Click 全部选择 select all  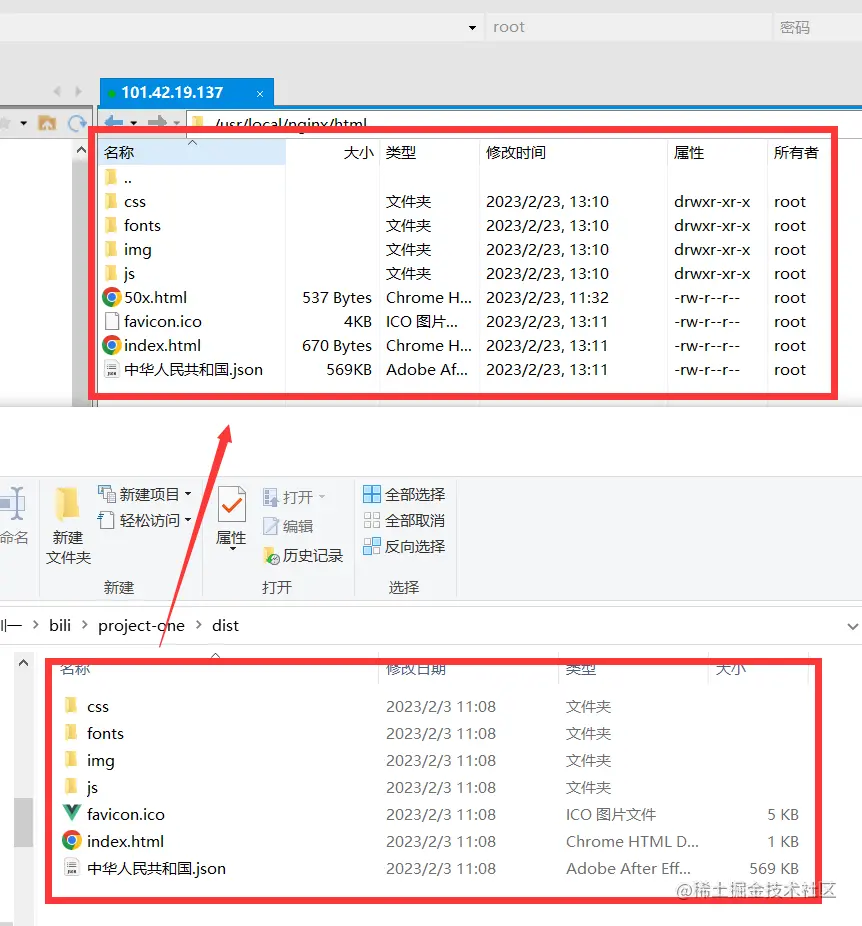tap(404, 494)
